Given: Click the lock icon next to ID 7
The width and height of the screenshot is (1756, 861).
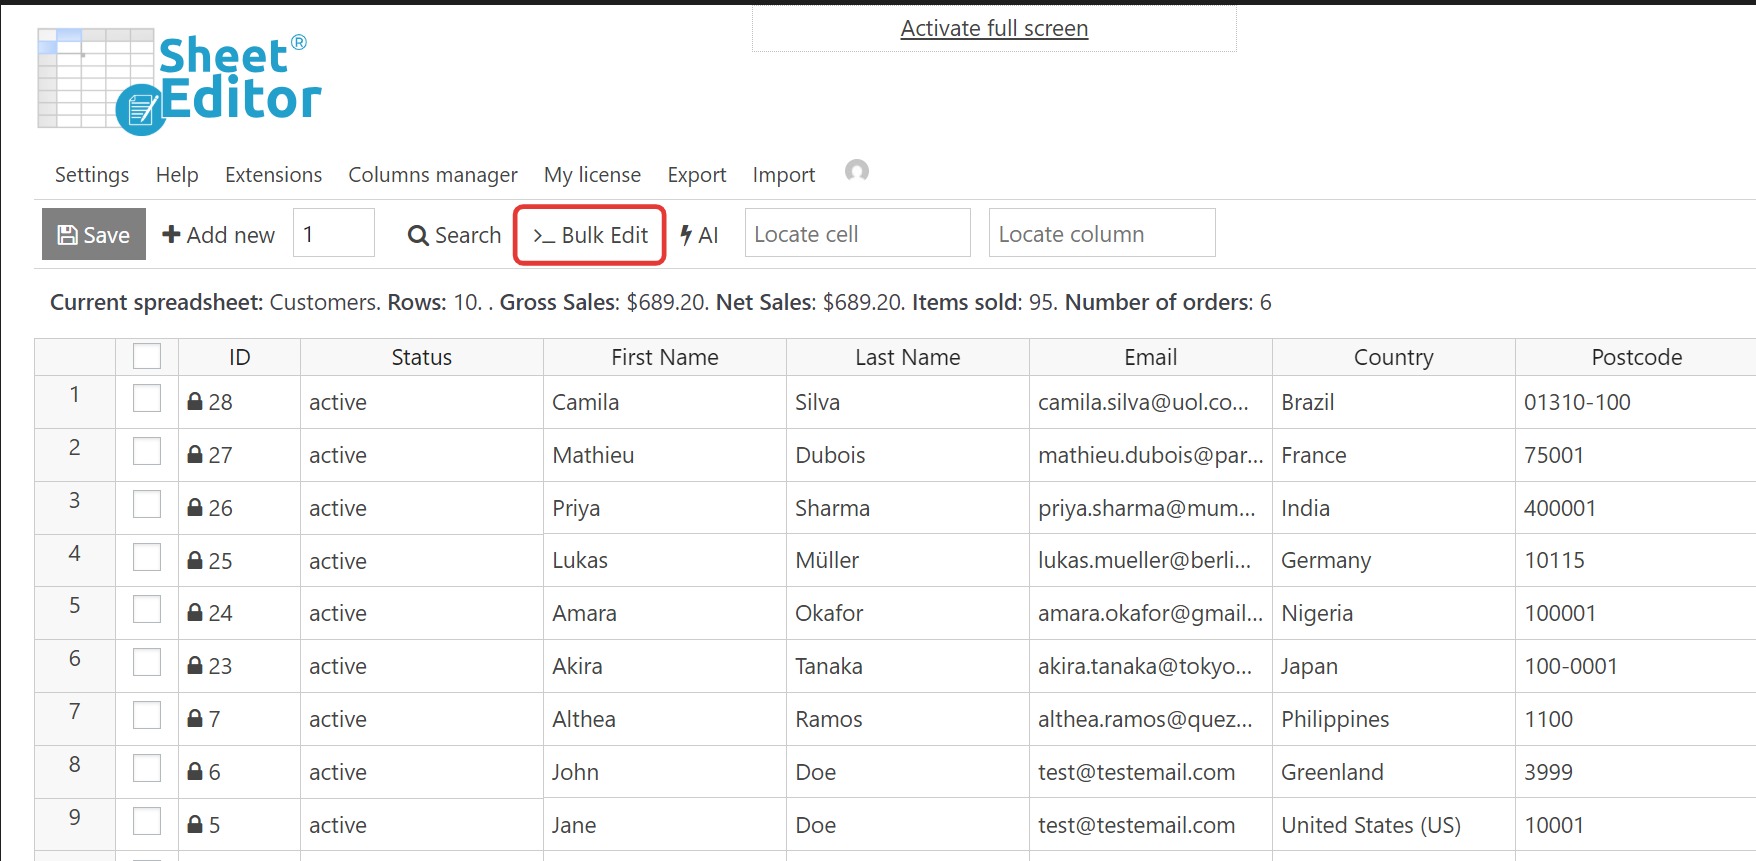Looking at the screenshot, I should coord(195,718).
